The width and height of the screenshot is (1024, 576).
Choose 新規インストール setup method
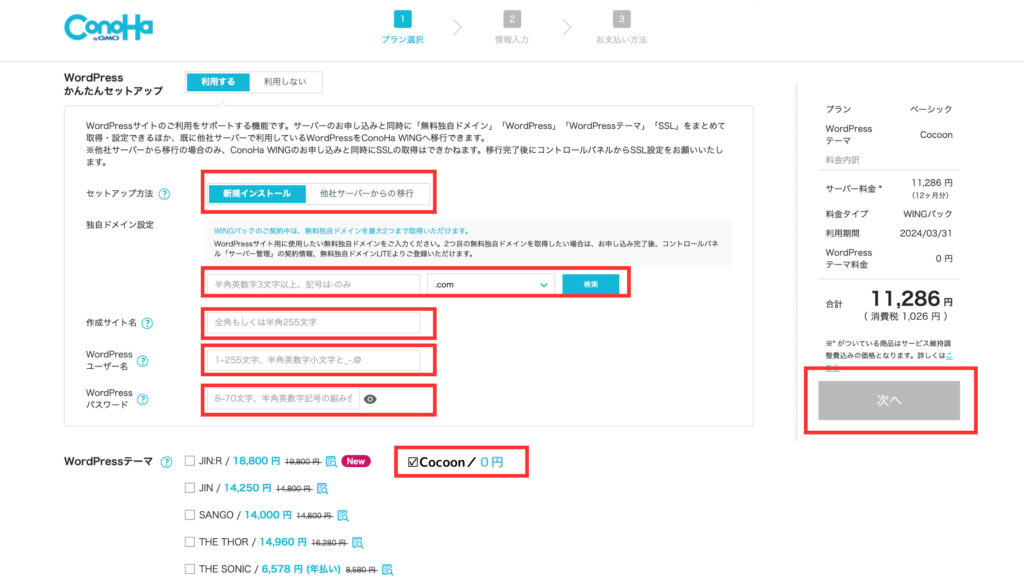257,193
